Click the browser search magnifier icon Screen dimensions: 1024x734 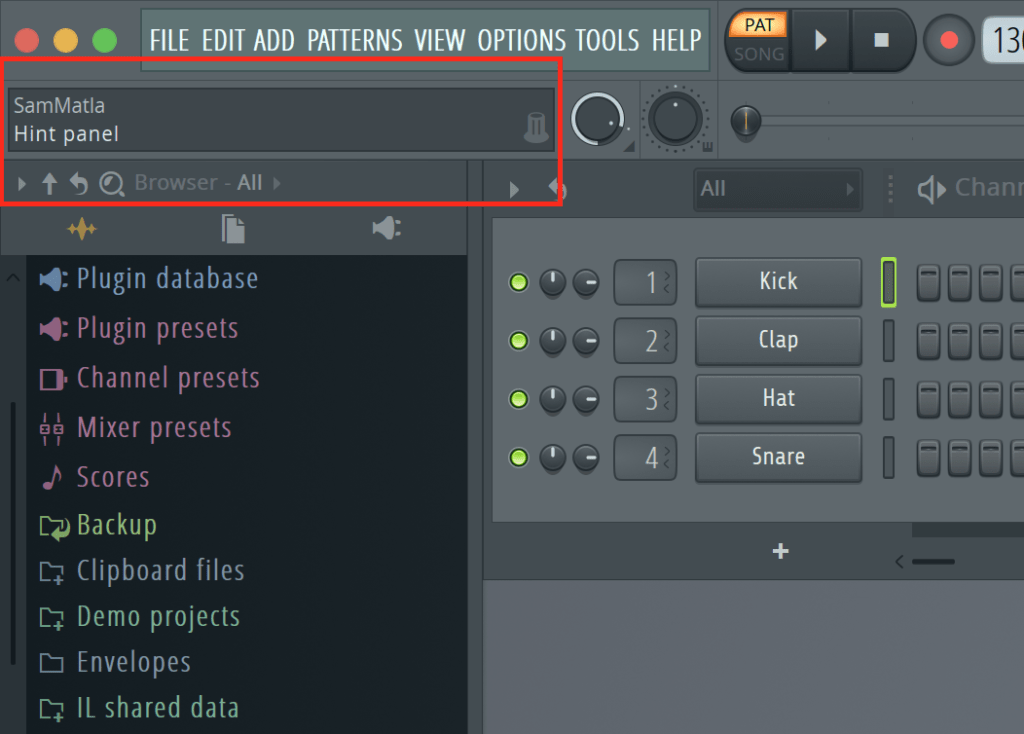pos(111,183)
